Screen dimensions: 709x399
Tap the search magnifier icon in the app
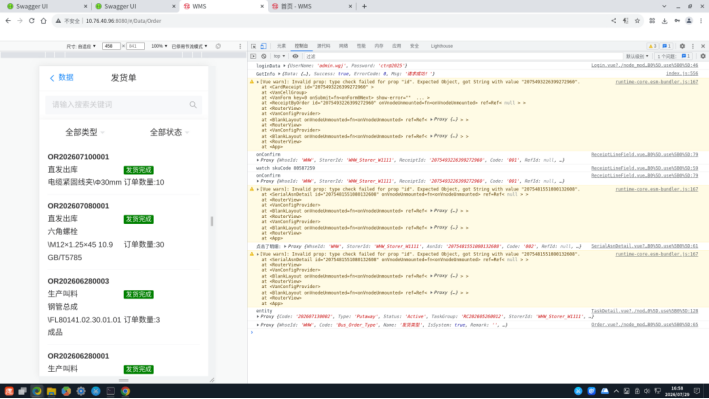(193, 105)
